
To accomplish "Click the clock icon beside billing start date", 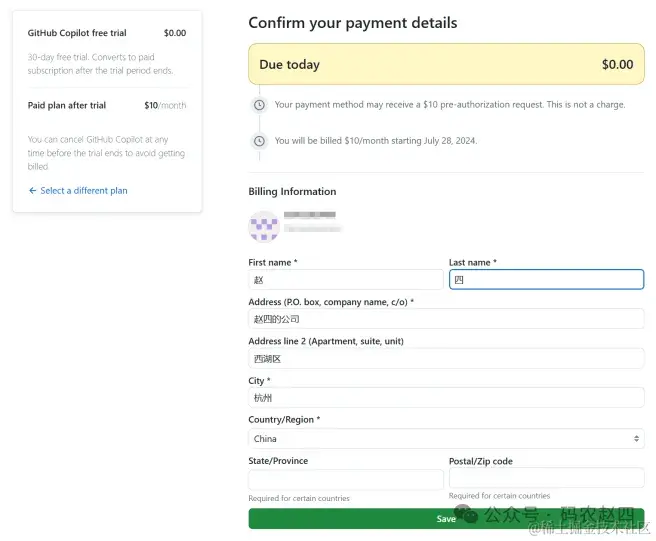I will click(x=259, y=141).
